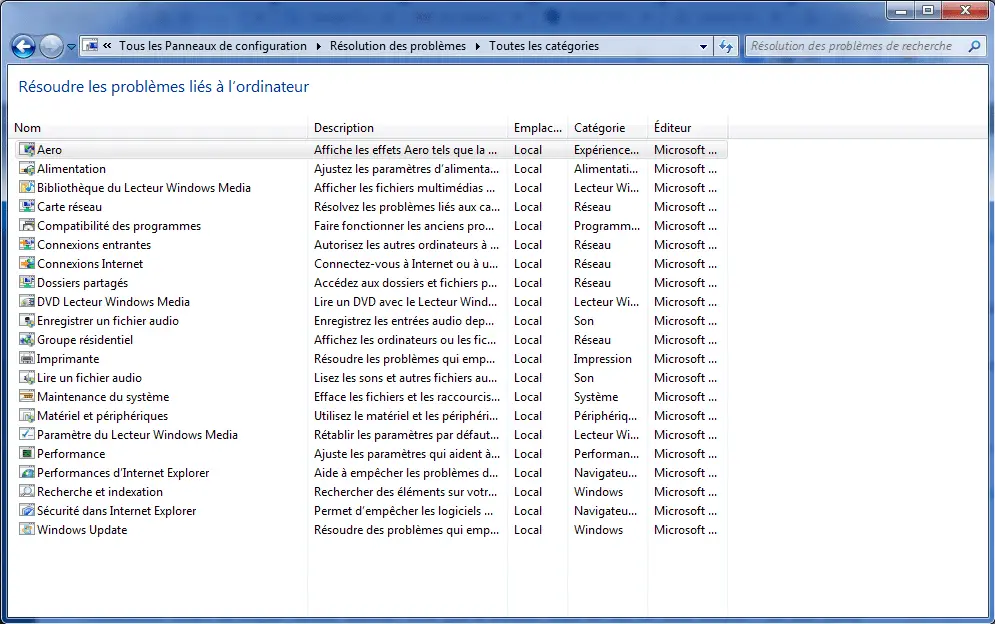
Task: Open the recent pages dropdown arrow
Action: point(71,47)
